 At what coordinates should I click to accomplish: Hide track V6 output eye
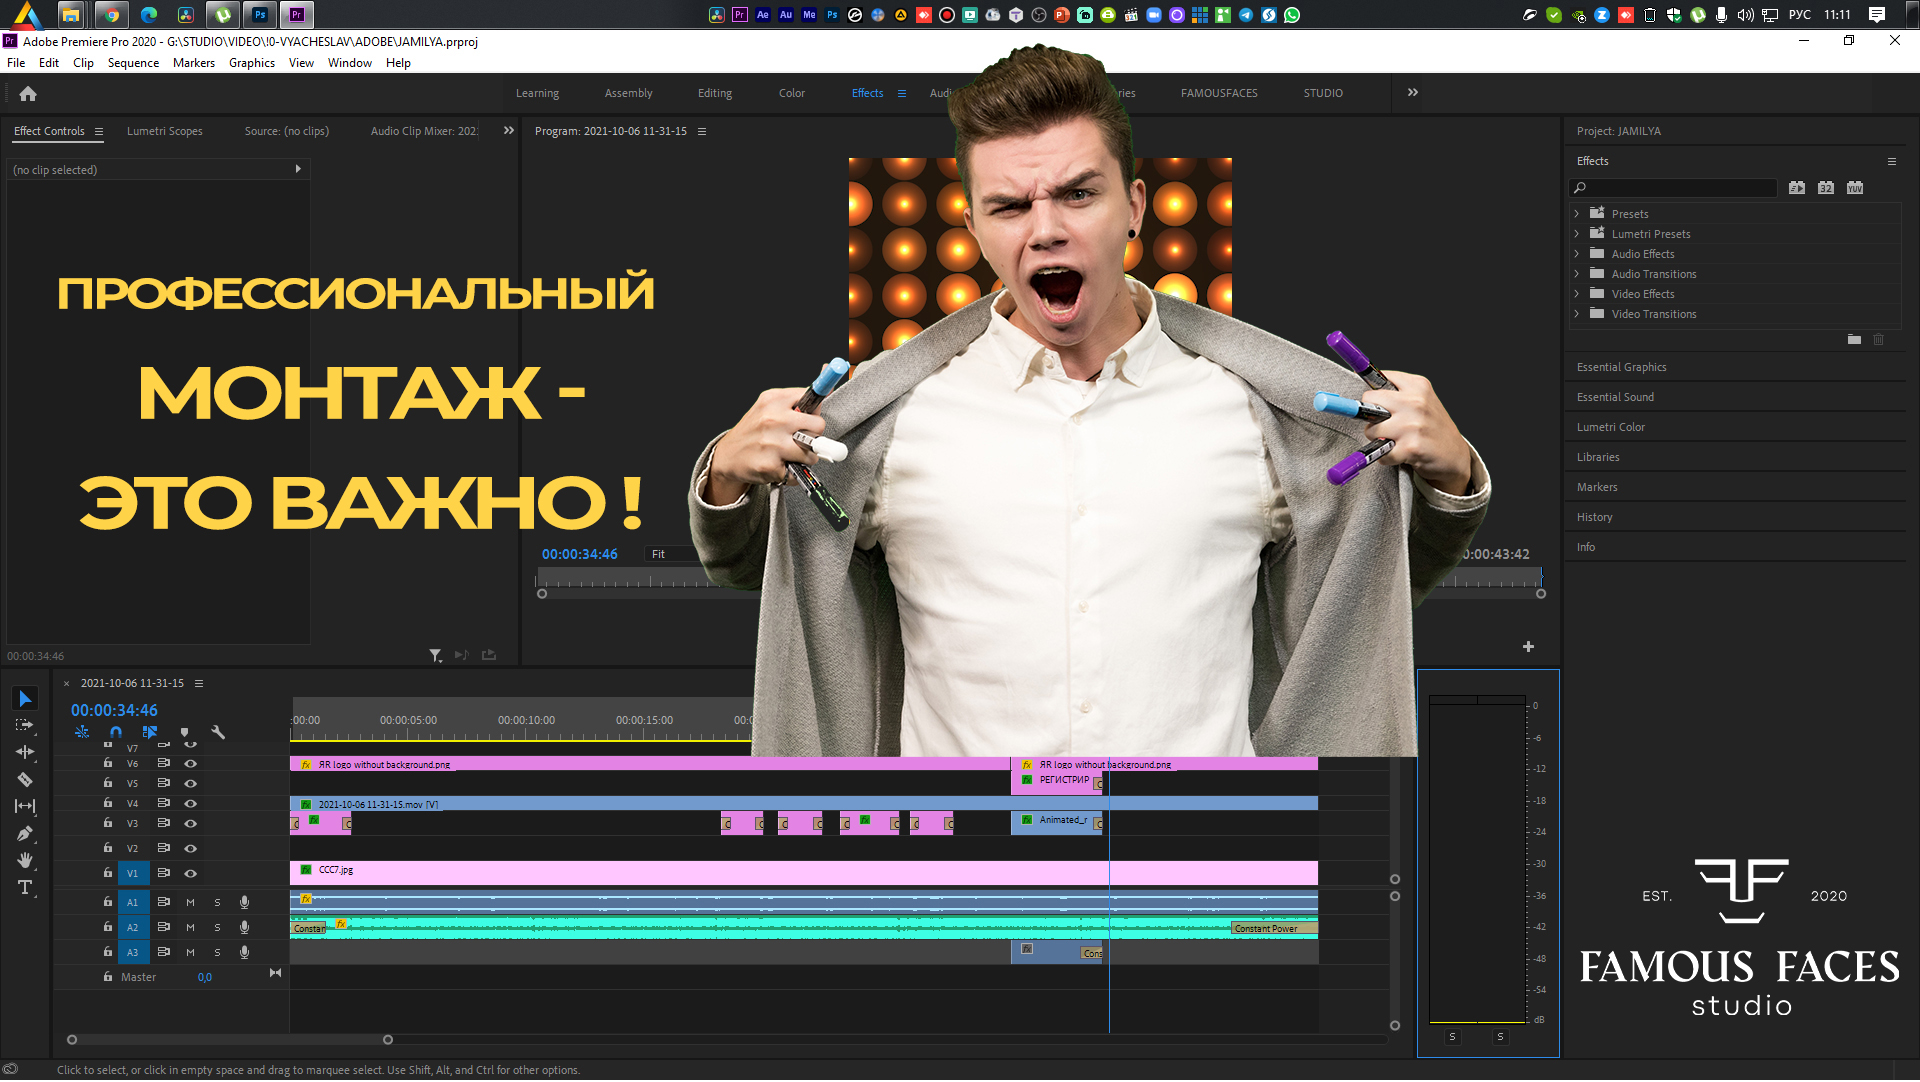[190, 764]
